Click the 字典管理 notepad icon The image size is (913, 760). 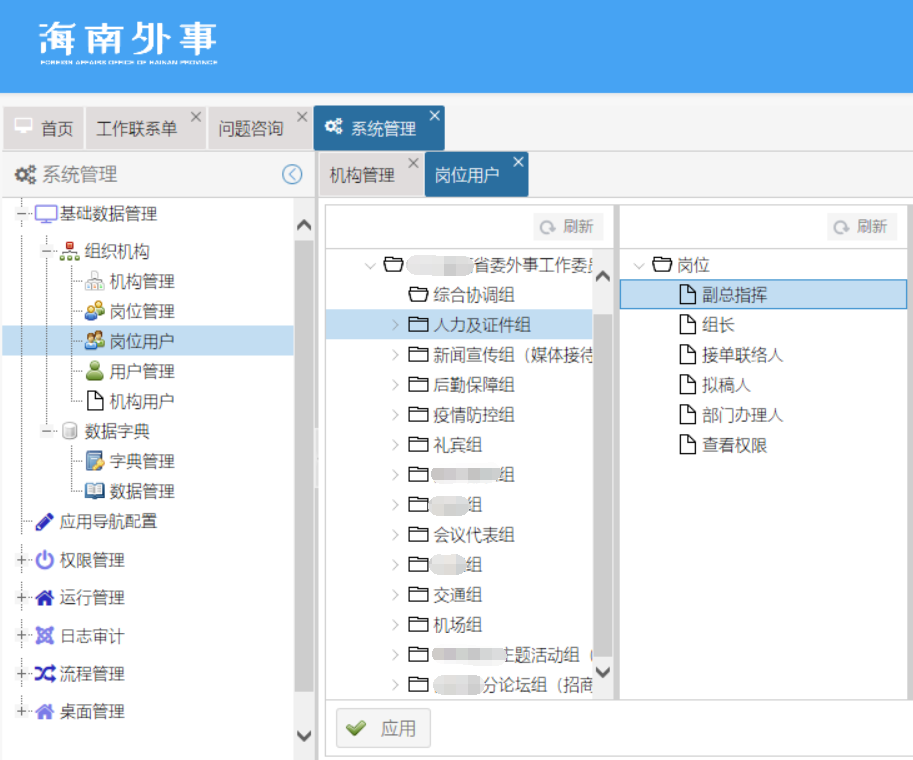tap(94, 461)
